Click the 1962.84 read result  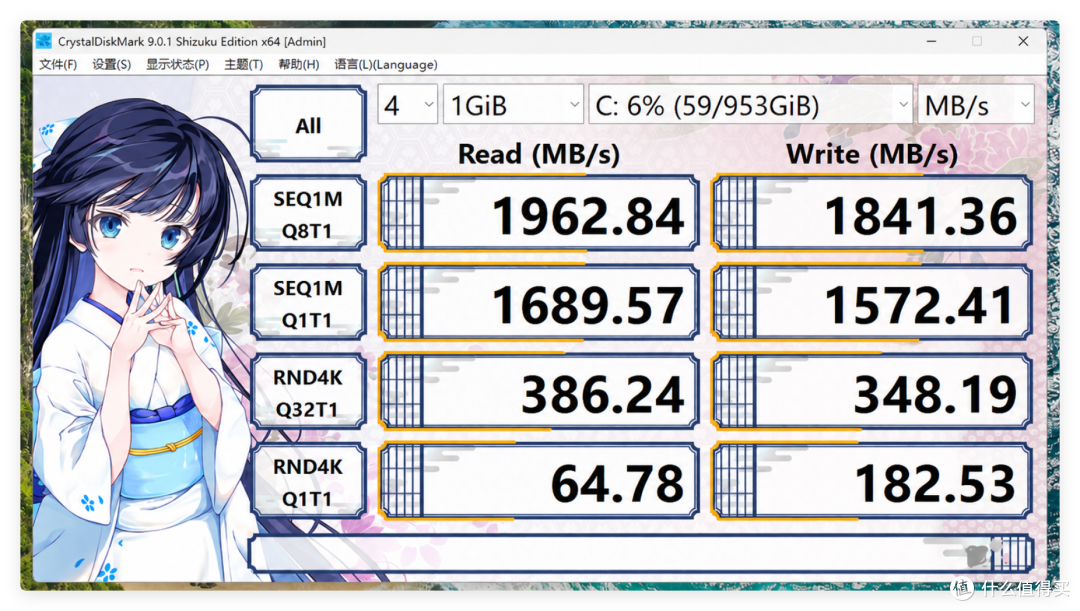(539, 214)
